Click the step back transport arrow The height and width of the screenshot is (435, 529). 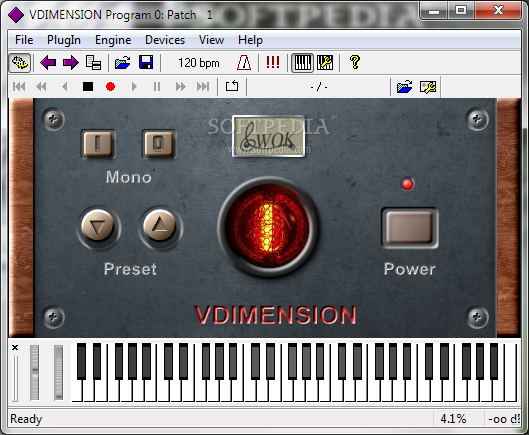(x=65, y=87)
